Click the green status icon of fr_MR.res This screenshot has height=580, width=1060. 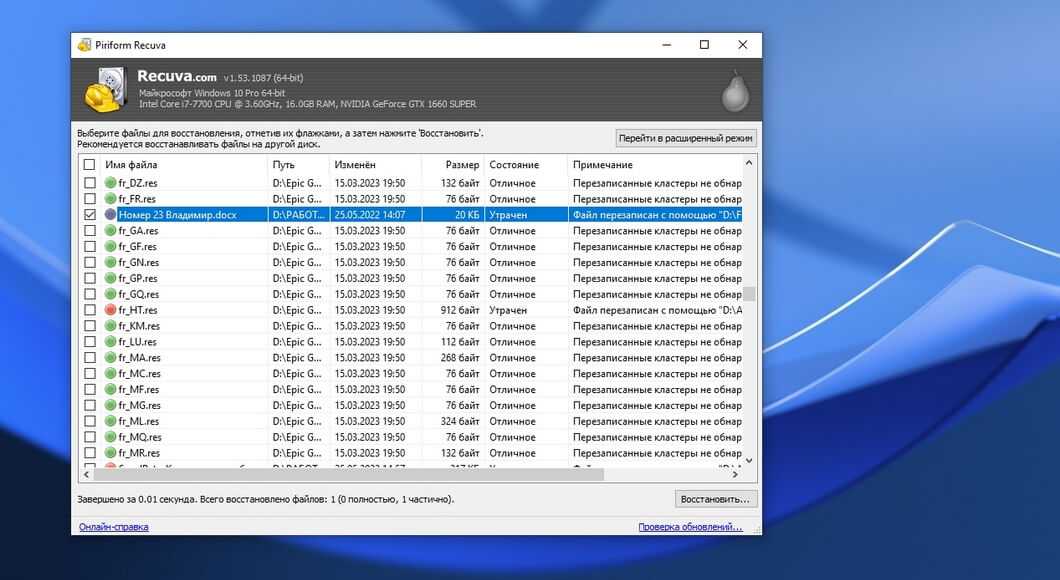coord(111,453)
